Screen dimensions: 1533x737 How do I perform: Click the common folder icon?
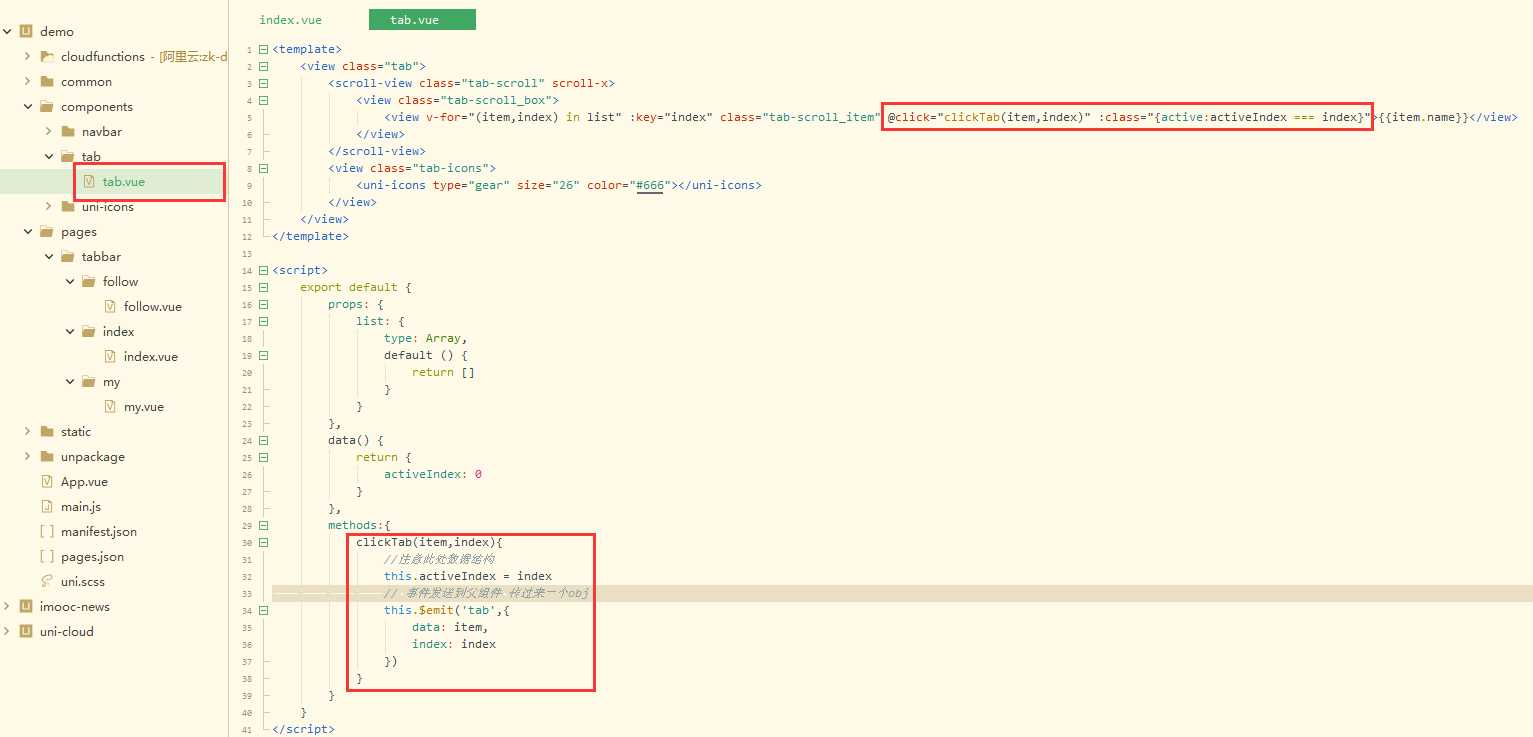[46, 82]
